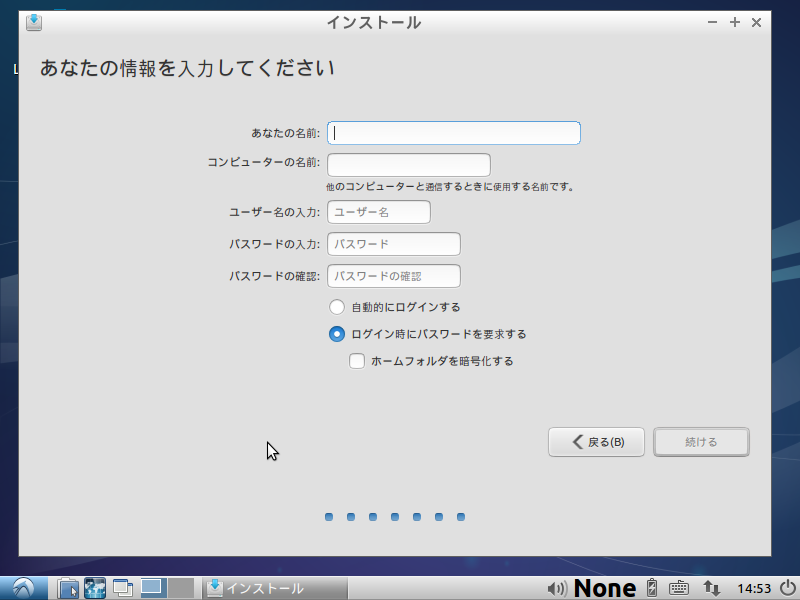Click the power button at the taskbar's far right
Viewport: 800px width, 600px height.
coord(786,588)
